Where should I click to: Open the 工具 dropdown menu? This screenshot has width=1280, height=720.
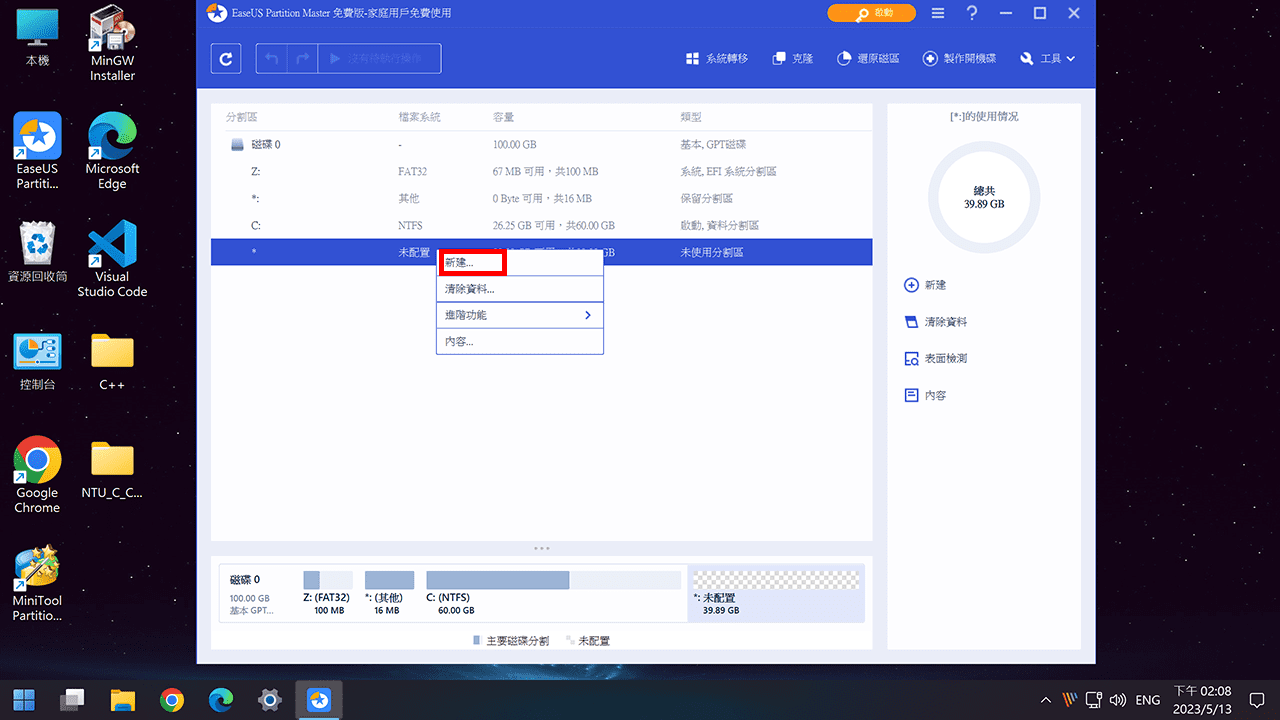click(1046, 58)
